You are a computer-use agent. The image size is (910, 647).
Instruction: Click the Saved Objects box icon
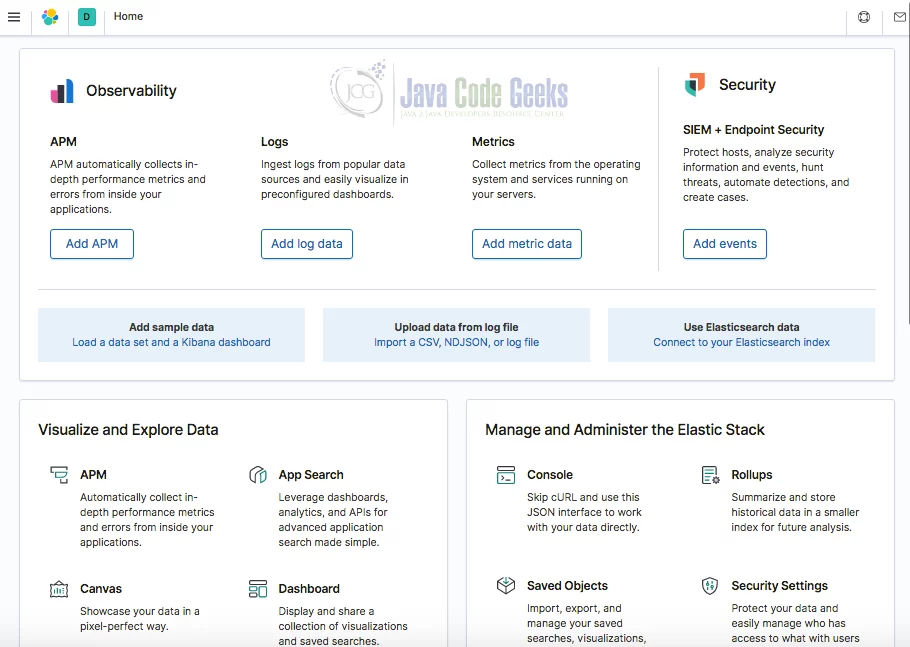tap(506, 585)
